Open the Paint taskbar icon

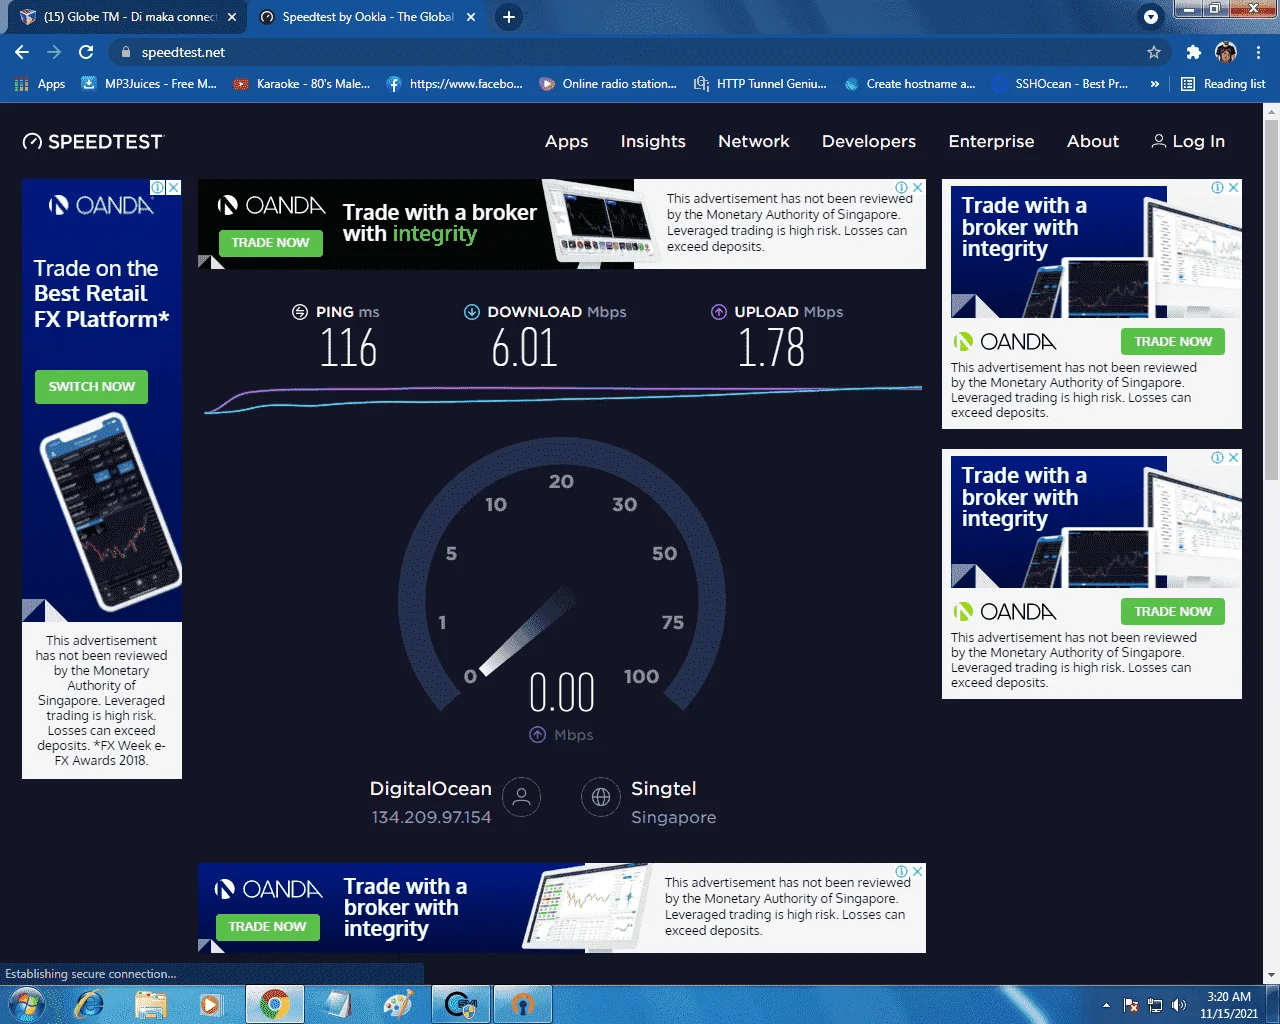(x=397, y=1004)
